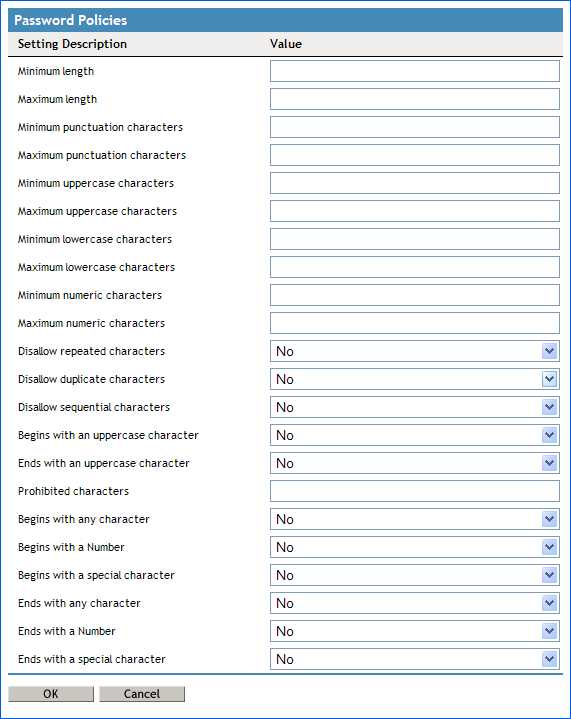Click the Maximum uppercase characters field
The image size is (571, 719).
[x=415, y=211]
